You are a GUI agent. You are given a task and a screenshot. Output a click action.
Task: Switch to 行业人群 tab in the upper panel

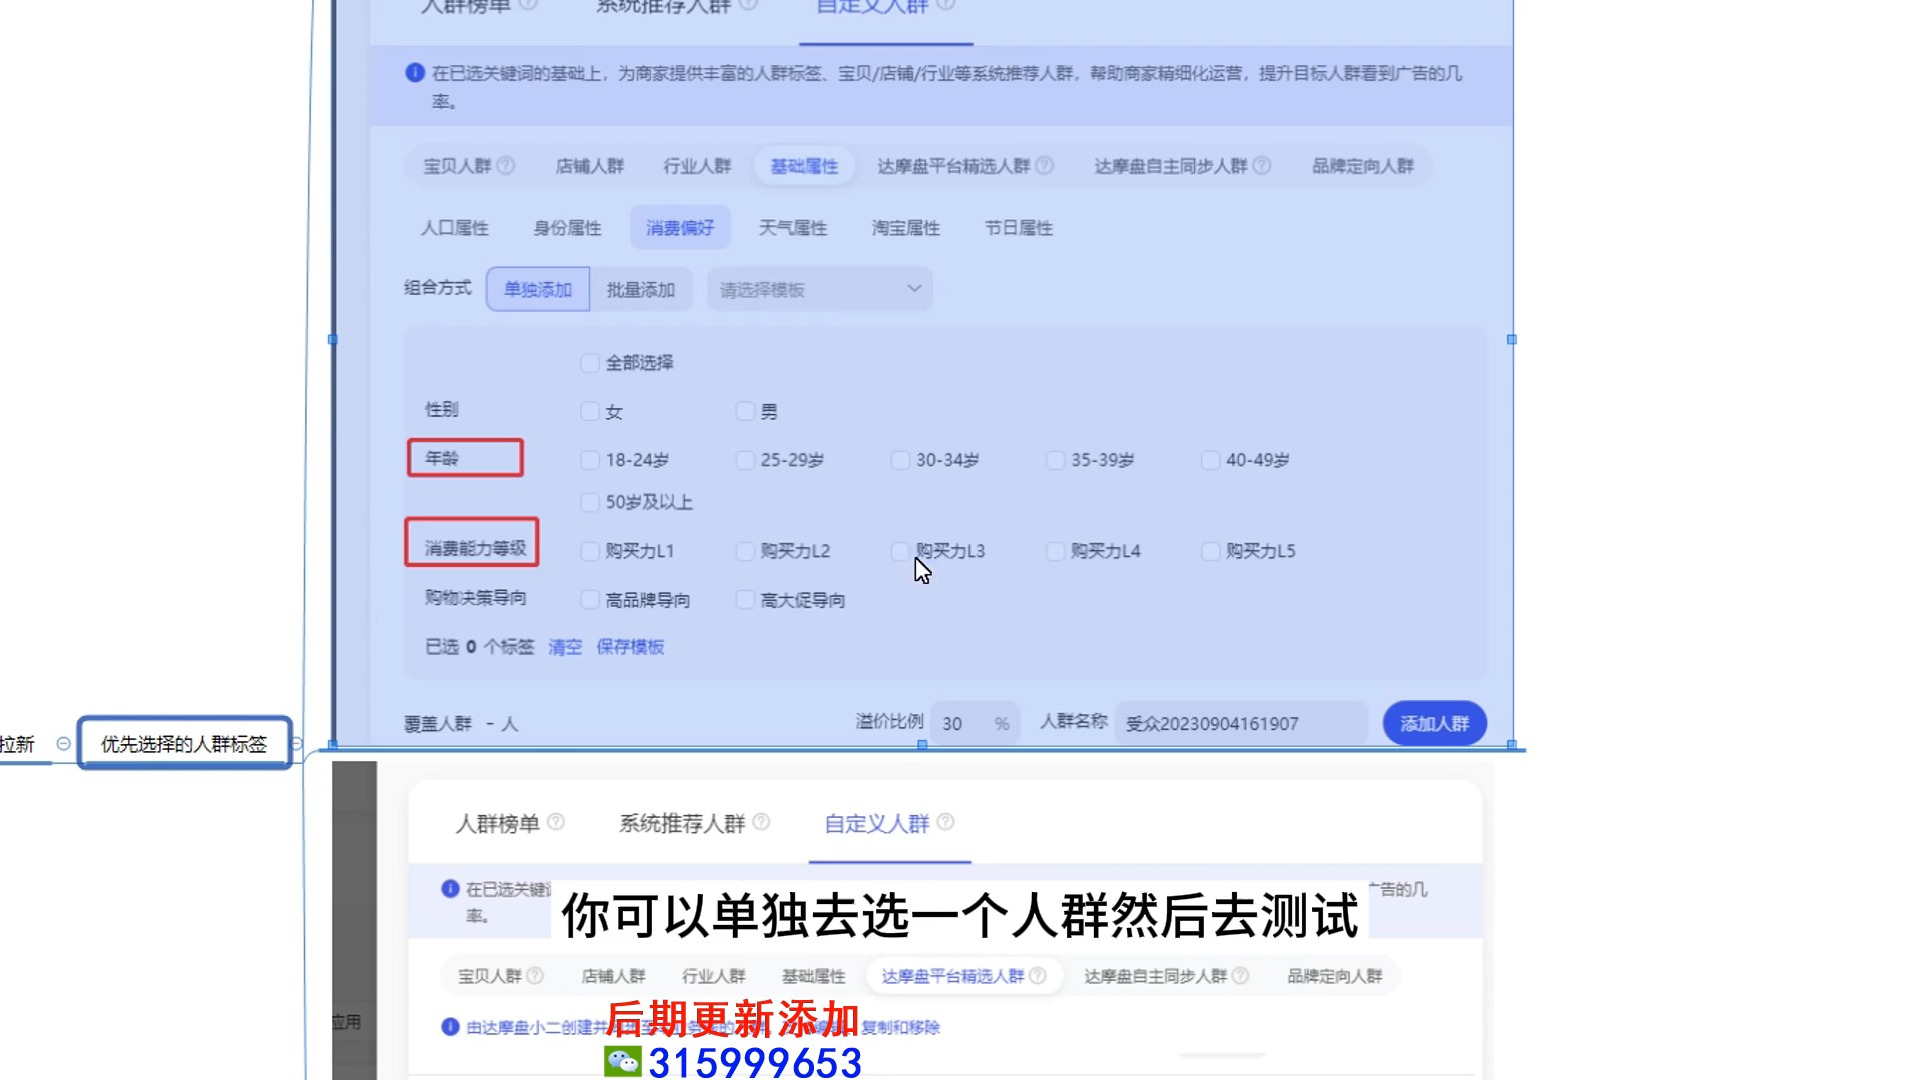(x=697, y=166)
